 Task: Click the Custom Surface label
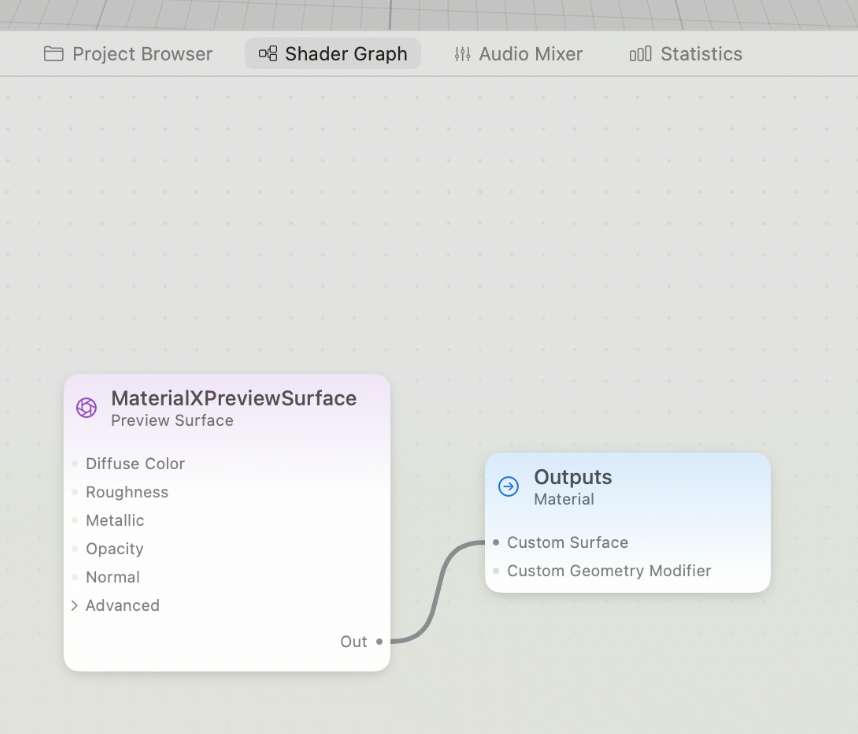pyautogui.click(x=567, y=542)
